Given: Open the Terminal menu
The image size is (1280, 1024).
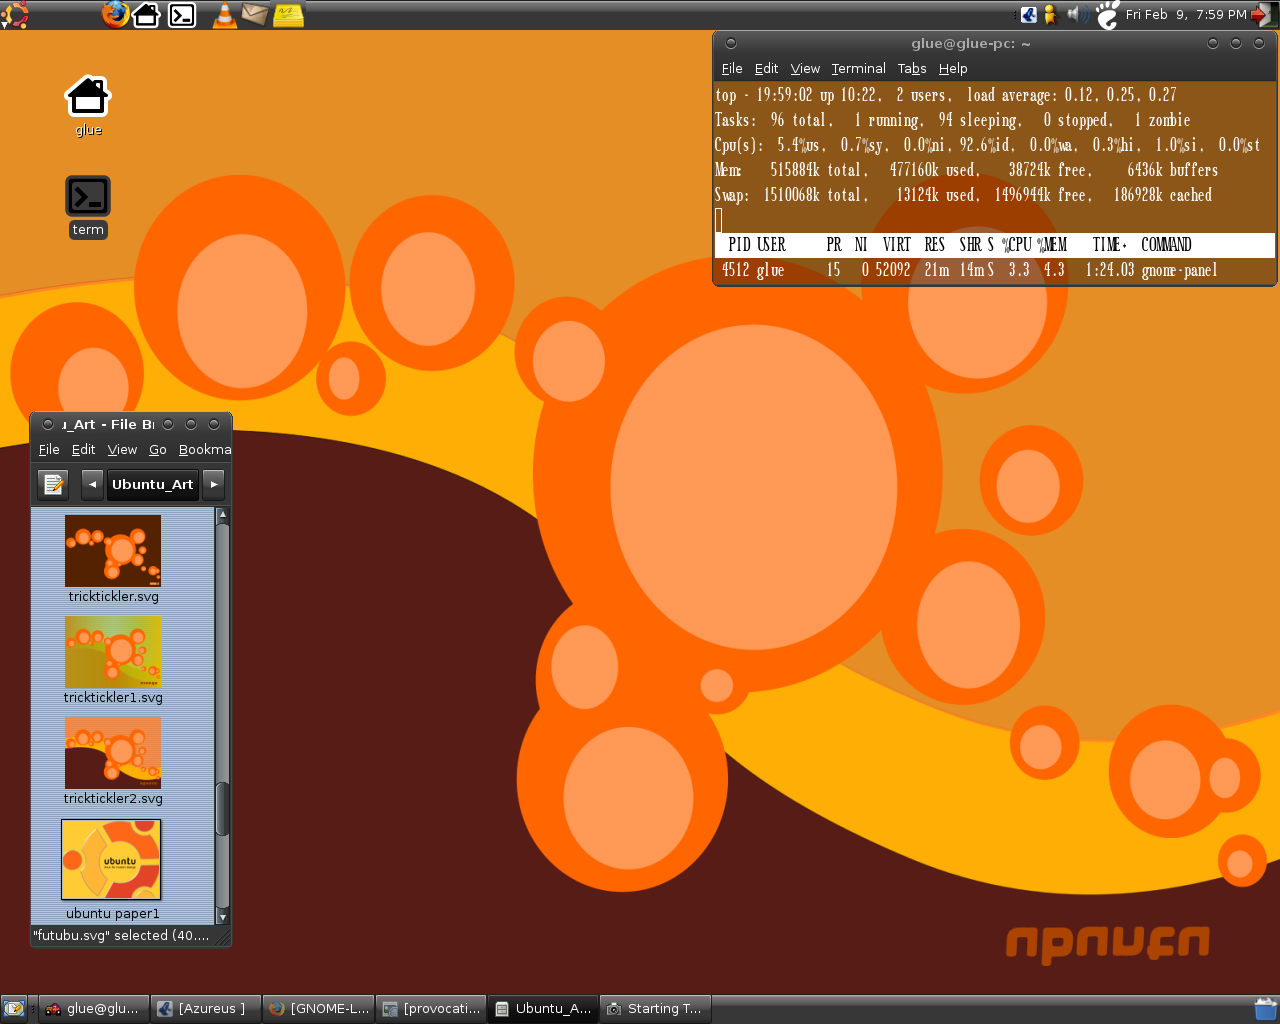Looking at the screenshot, I should pos(858,68).
